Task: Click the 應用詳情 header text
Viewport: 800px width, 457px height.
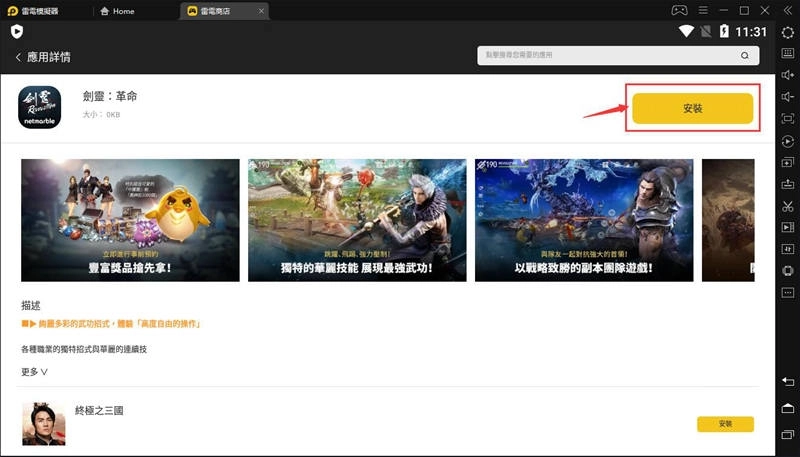Action: point(49,57)
